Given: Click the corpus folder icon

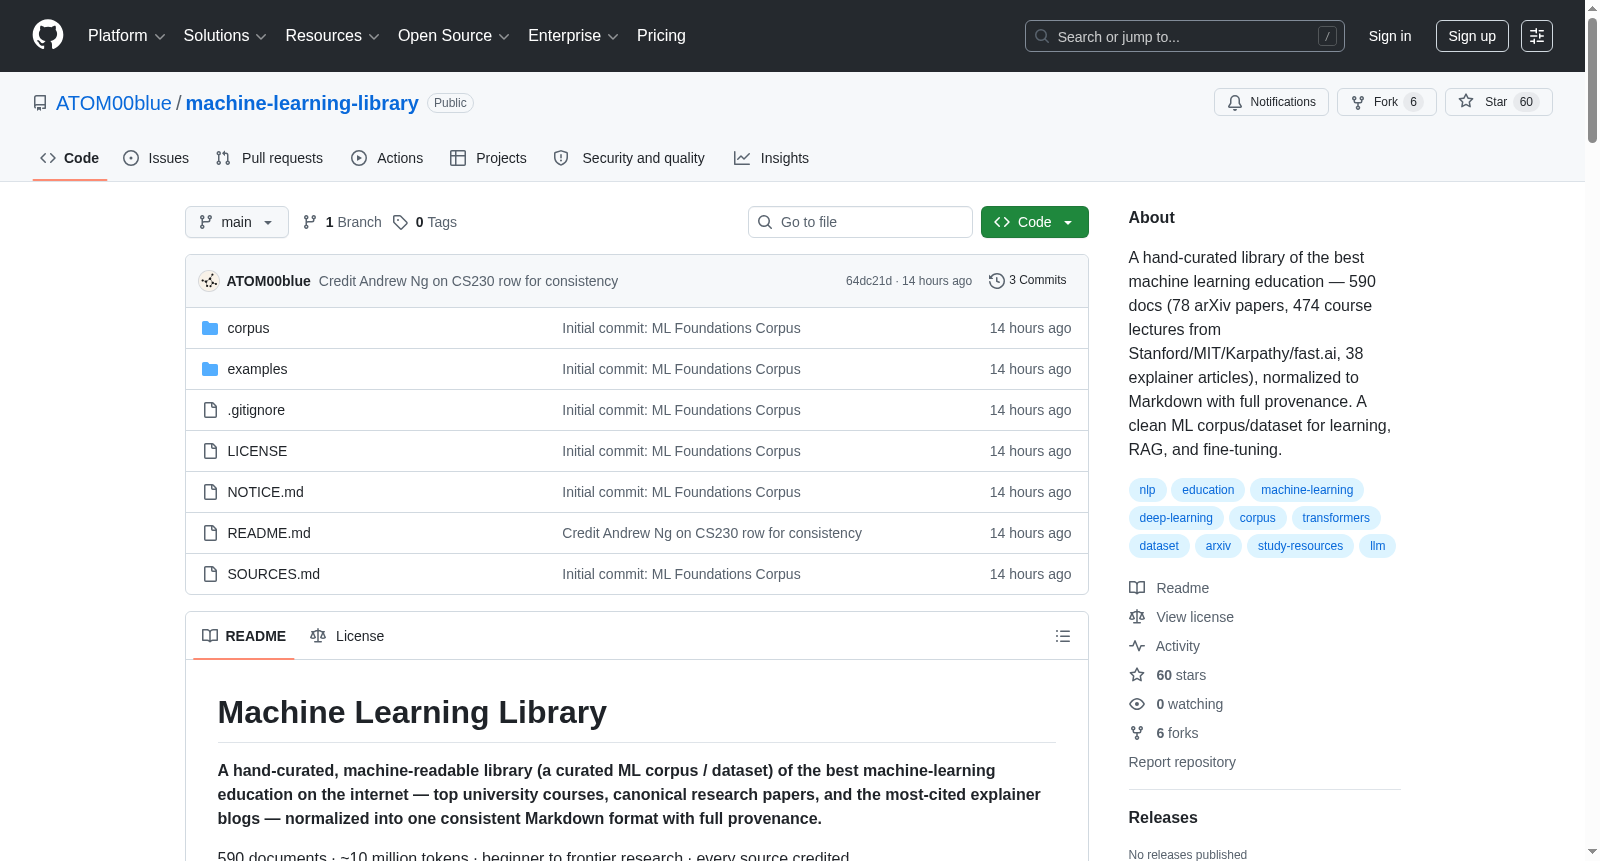Looking at the screenshot, I should tap(210, 328).
